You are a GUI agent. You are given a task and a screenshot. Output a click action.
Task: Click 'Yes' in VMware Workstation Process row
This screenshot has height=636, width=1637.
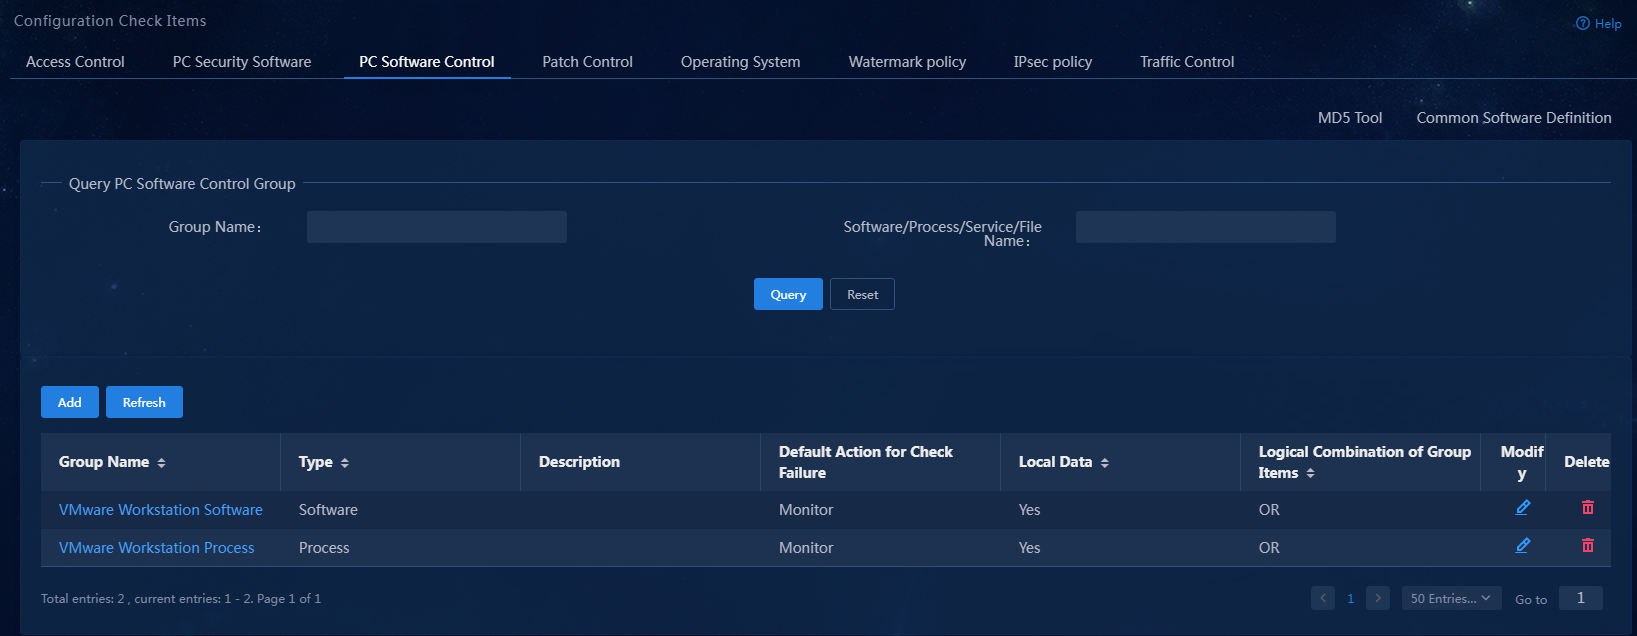pos(1029,548)
